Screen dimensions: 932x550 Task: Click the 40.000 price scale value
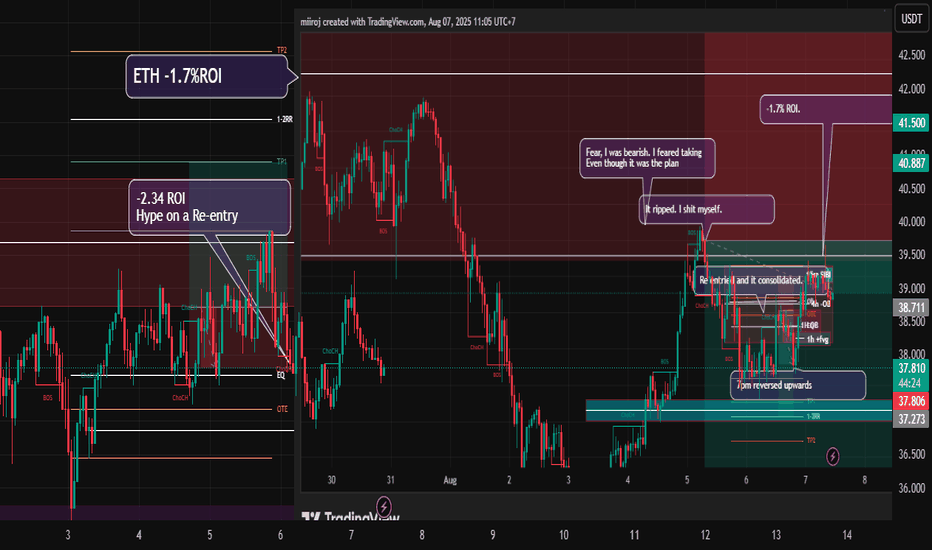pos(912,222)
